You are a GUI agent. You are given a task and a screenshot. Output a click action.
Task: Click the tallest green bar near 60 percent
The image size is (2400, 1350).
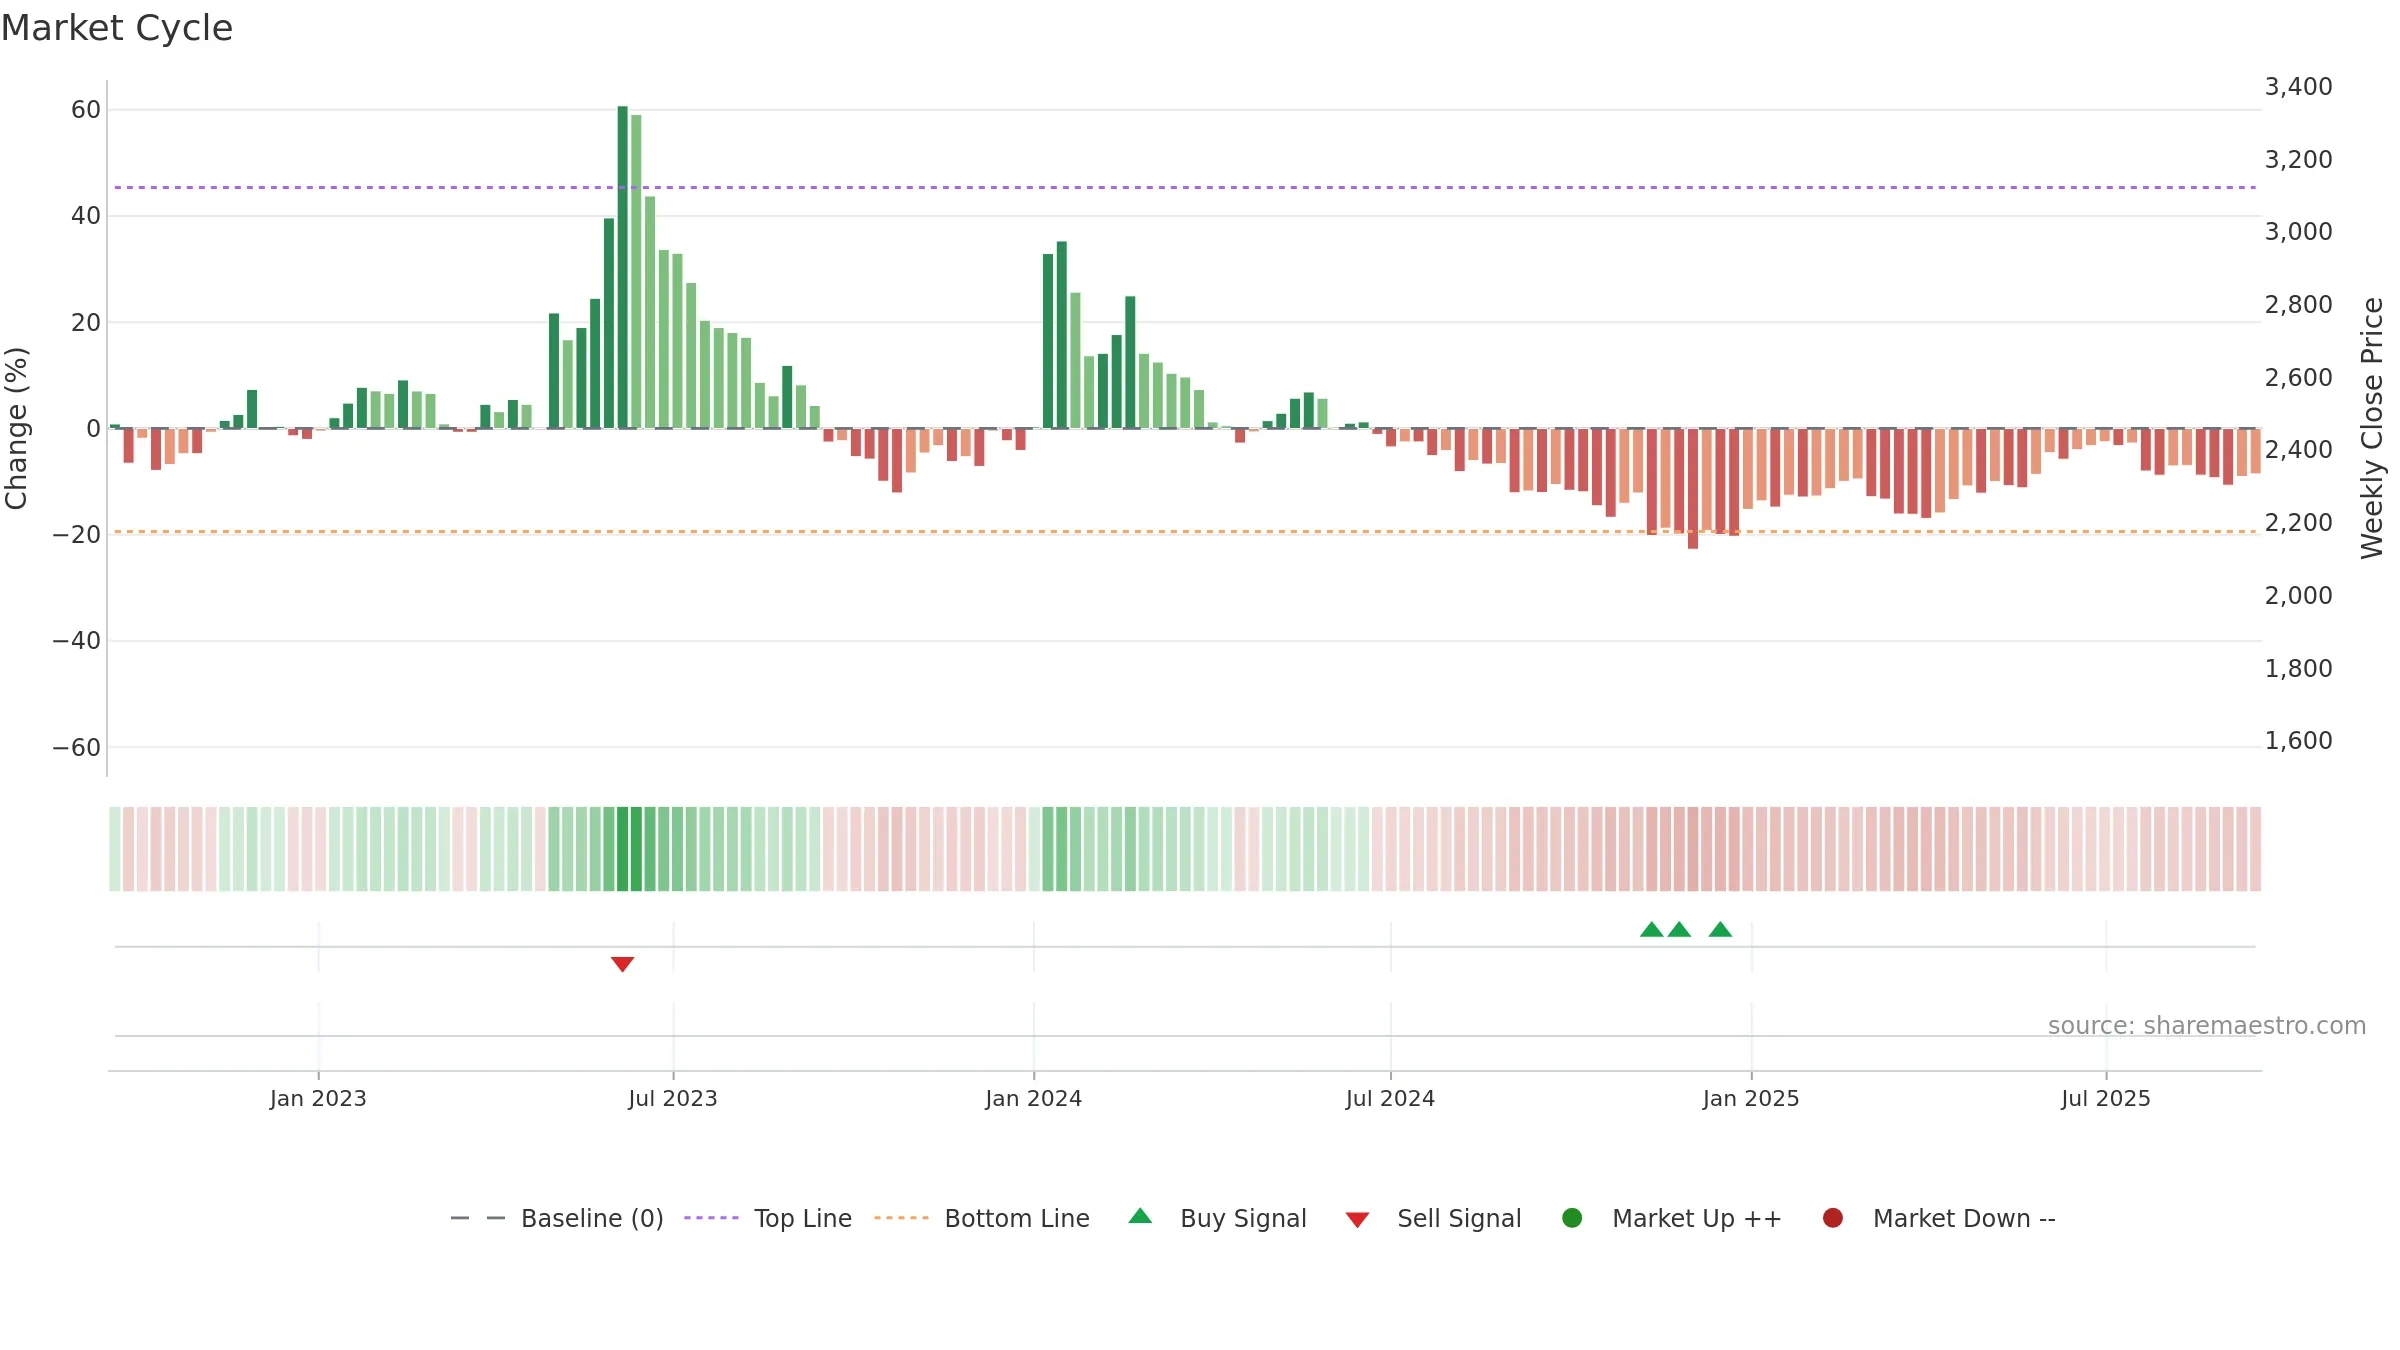click(x=622, y=267)
